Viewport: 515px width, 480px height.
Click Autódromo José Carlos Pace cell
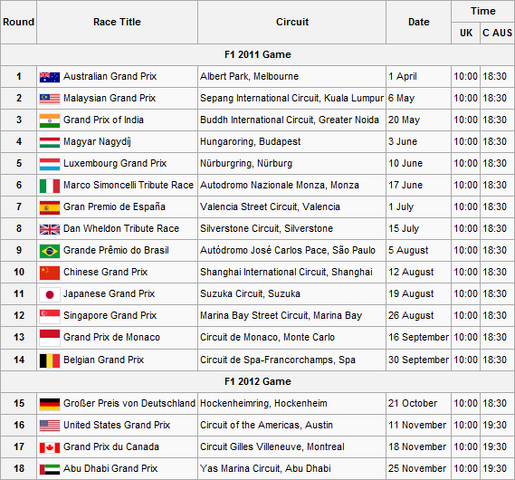tap(292, 250)
